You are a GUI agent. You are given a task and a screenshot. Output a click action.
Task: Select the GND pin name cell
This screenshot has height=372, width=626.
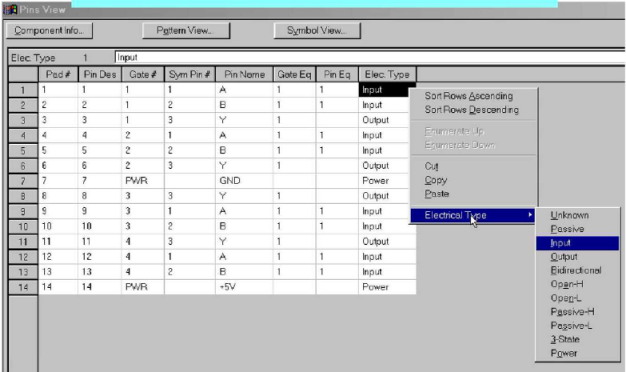pos(244,181)
